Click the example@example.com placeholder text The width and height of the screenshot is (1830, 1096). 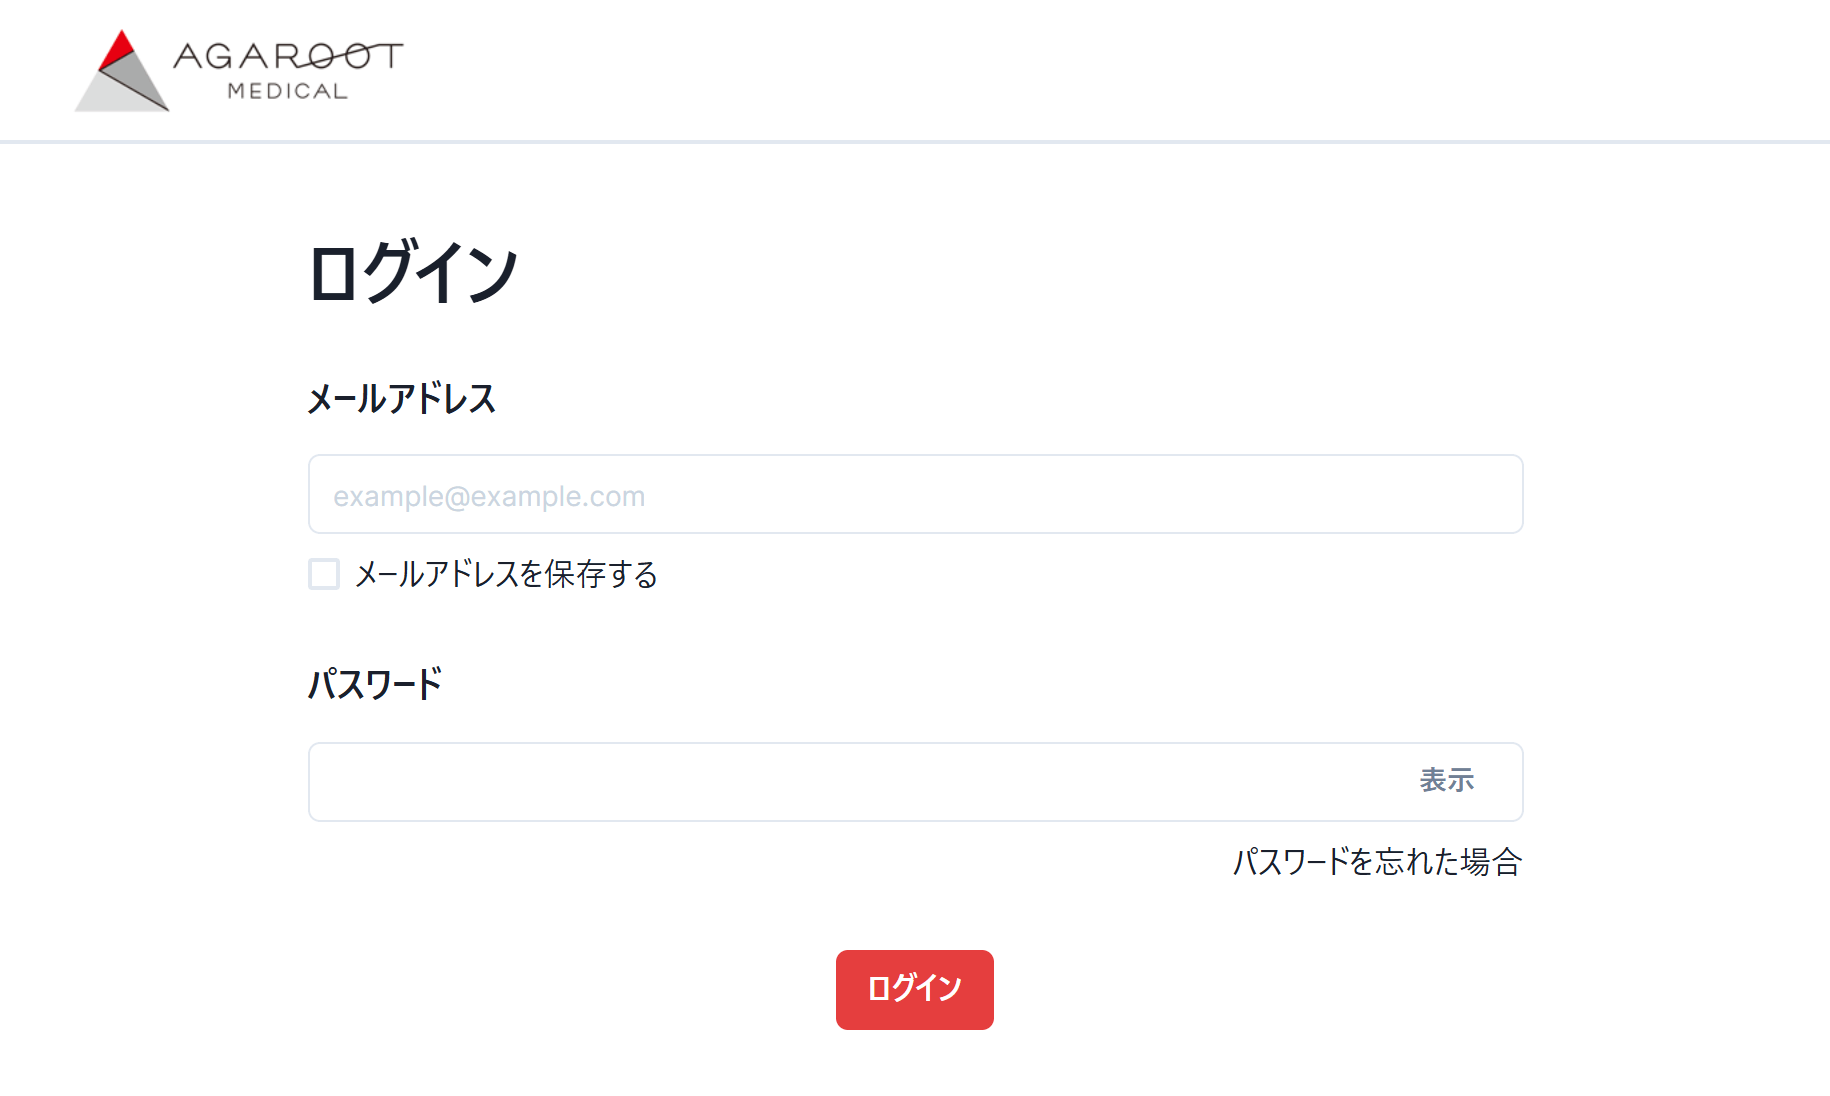point(489,496)
